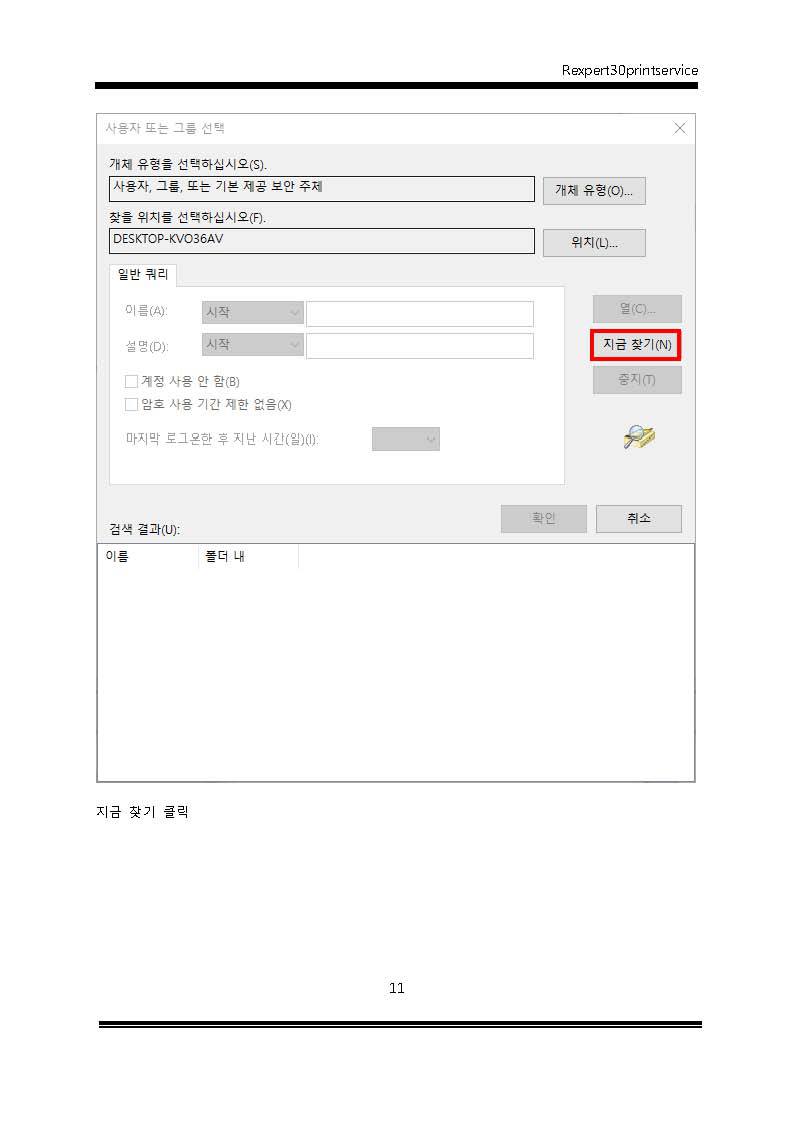Click the 폴더 내 column header

248,556
